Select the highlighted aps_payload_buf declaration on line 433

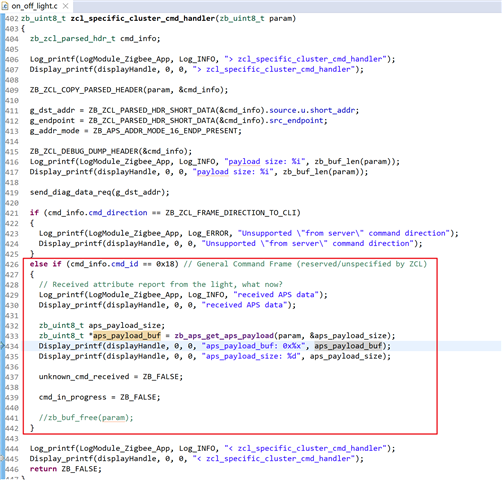(127, 336)
